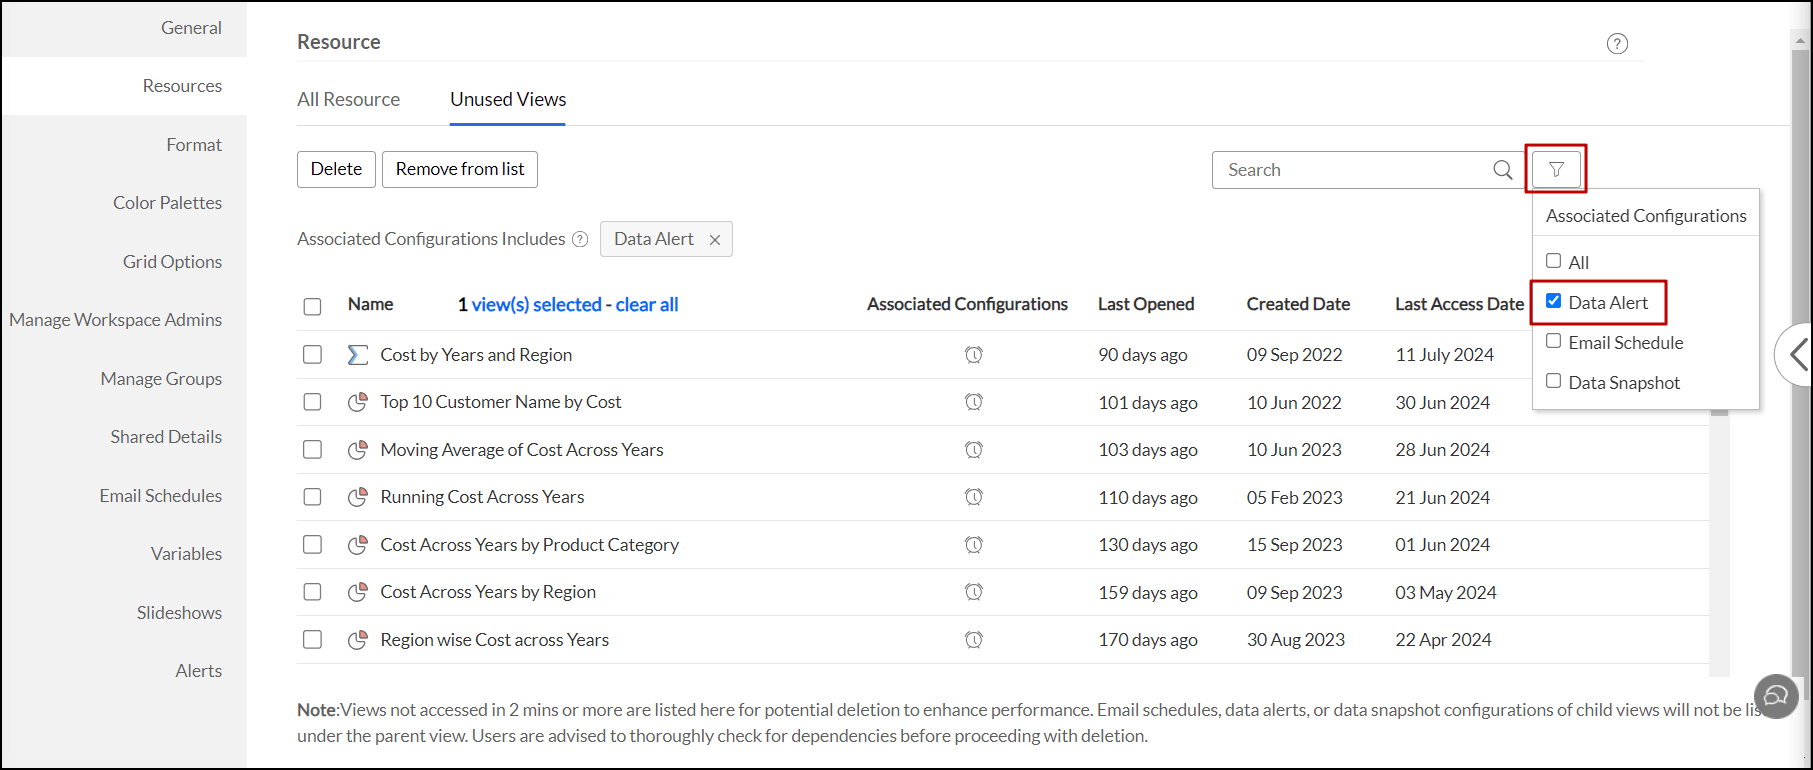Viewport: 1813px width, 770px height.
Task: Enable the Email Schedule filter checkbox
Action: (1553, 341)
